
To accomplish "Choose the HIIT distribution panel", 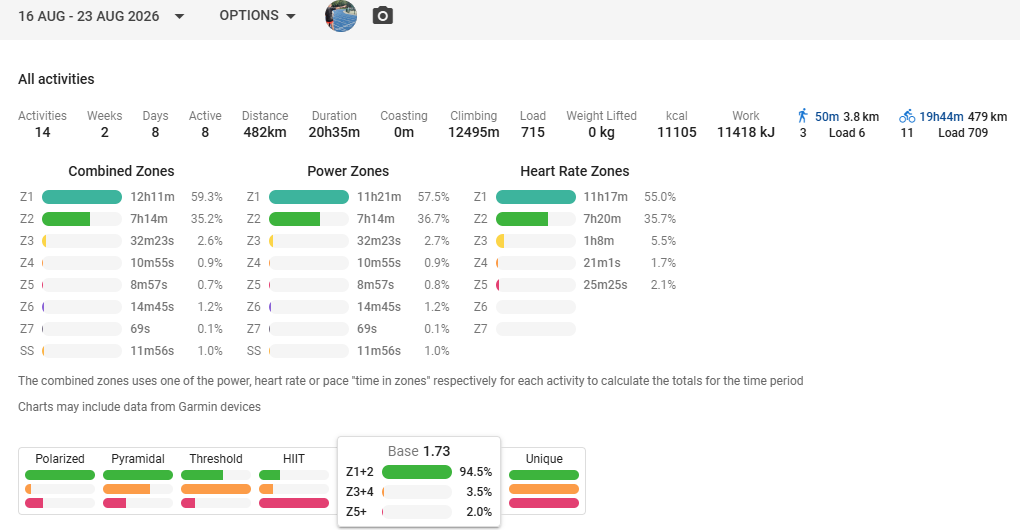I will 294,481.
